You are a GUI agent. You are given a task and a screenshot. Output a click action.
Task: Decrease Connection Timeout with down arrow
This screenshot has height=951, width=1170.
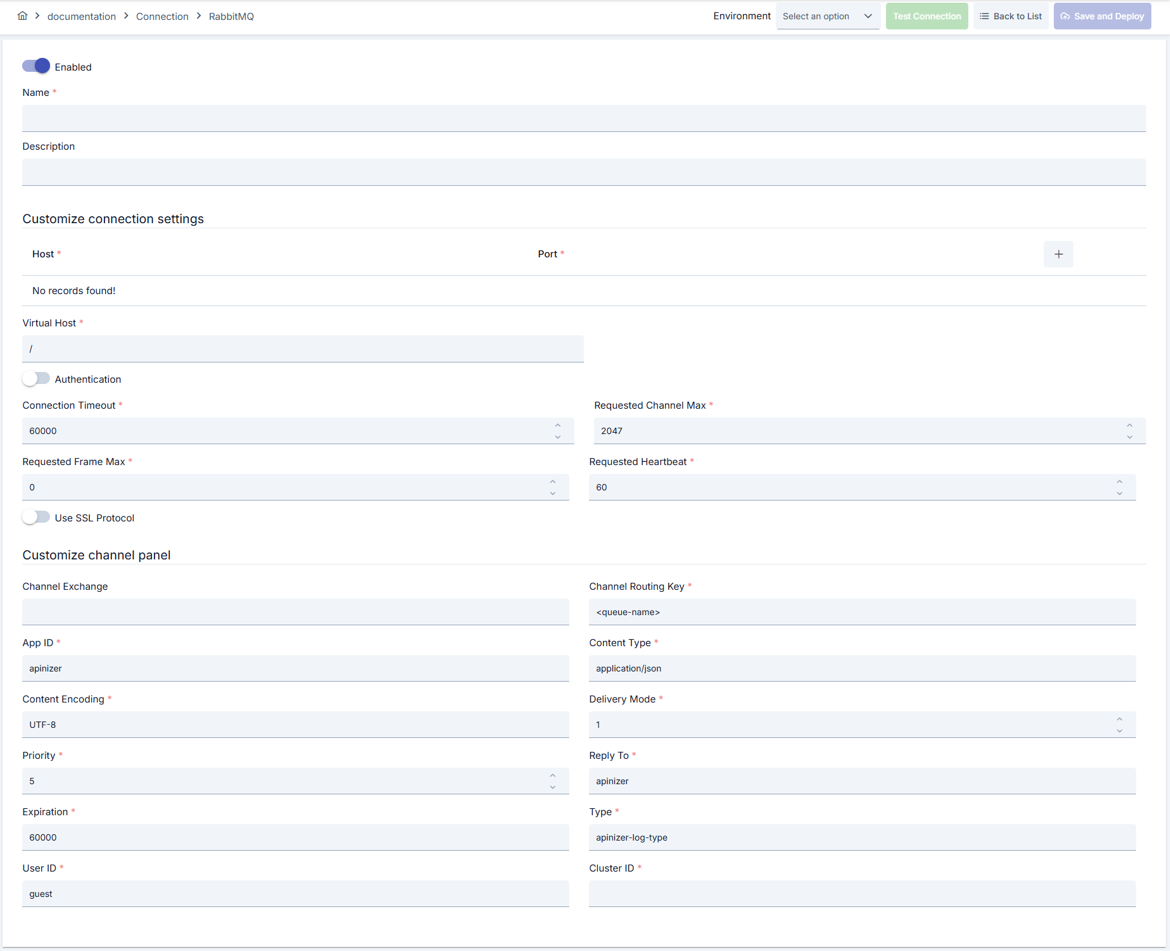(x=557, y=436)
